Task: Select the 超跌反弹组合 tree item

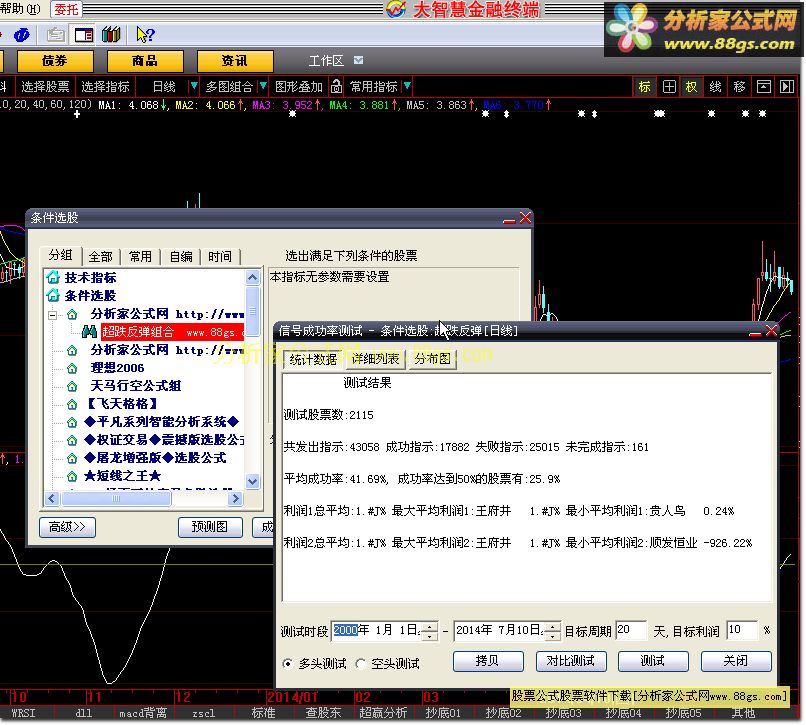Action: point(172,332)
